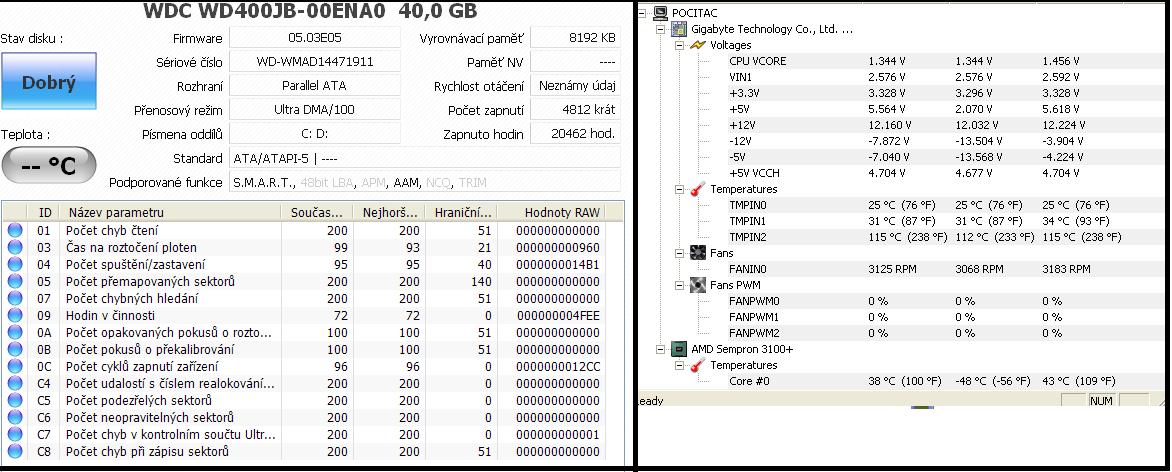Click the Fans PWM fan icon
Viewport: 1172px width, 472px height.
pyautogui.click(x=697, y=285)
